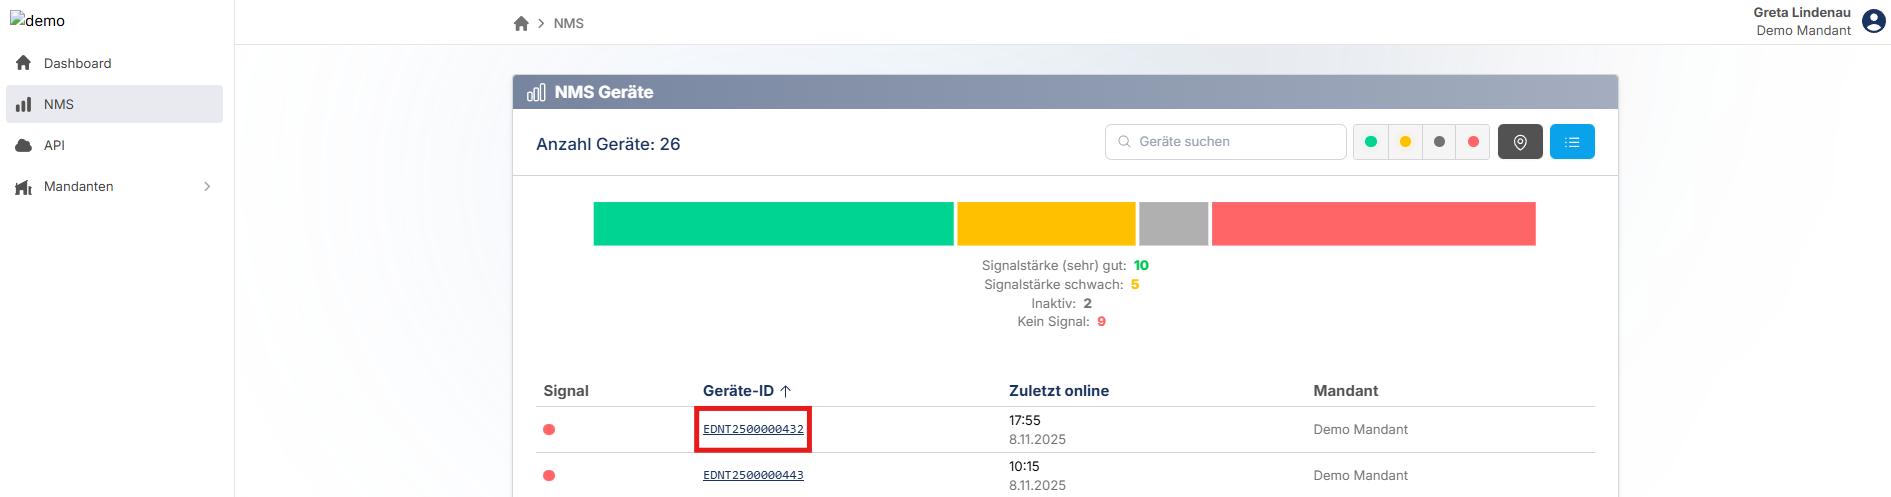
Task: Toggle the gray inactive filter
Action: pos(1439,142)
